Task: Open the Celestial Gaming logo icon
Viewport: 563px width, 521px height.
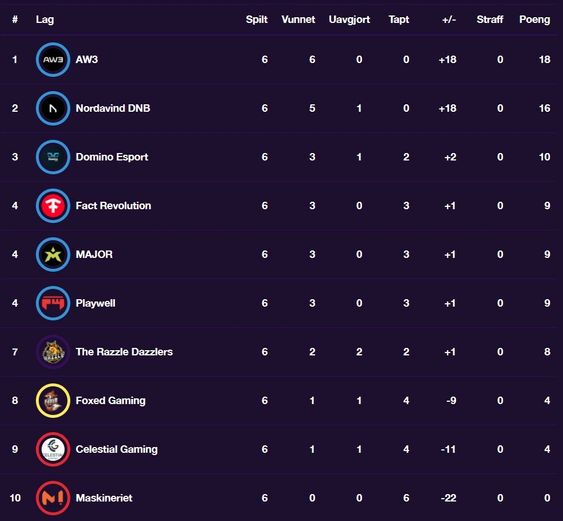Action: pyautogui.click(x=53, y=449)
